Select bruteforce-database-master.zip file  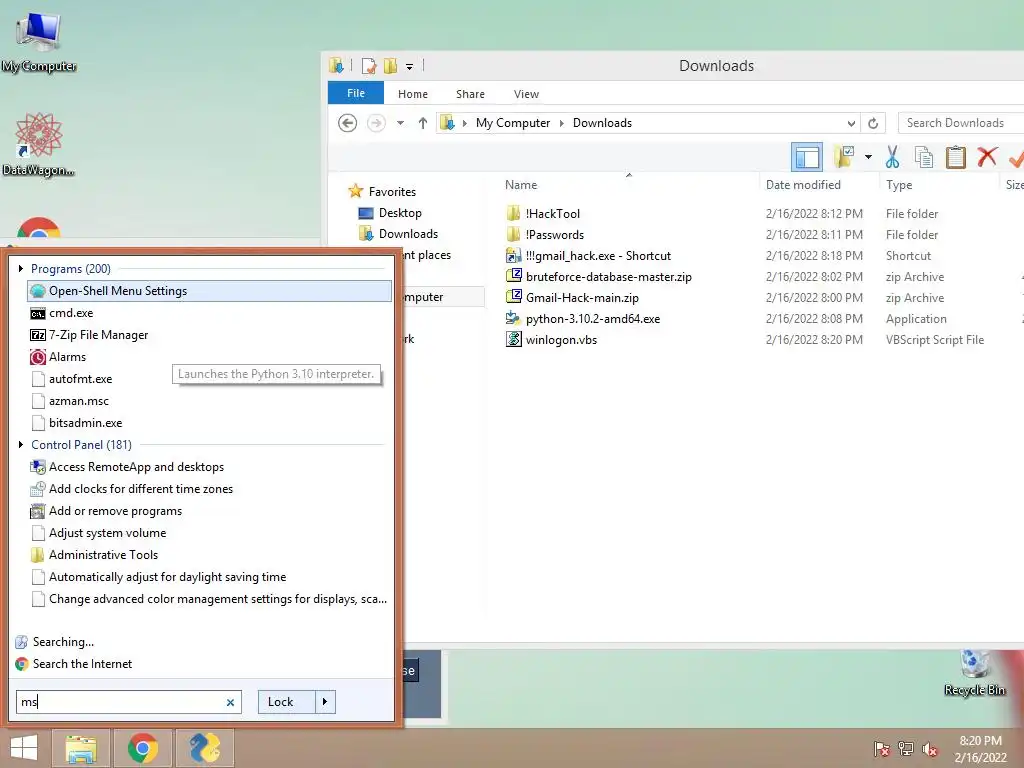point(609,277)
